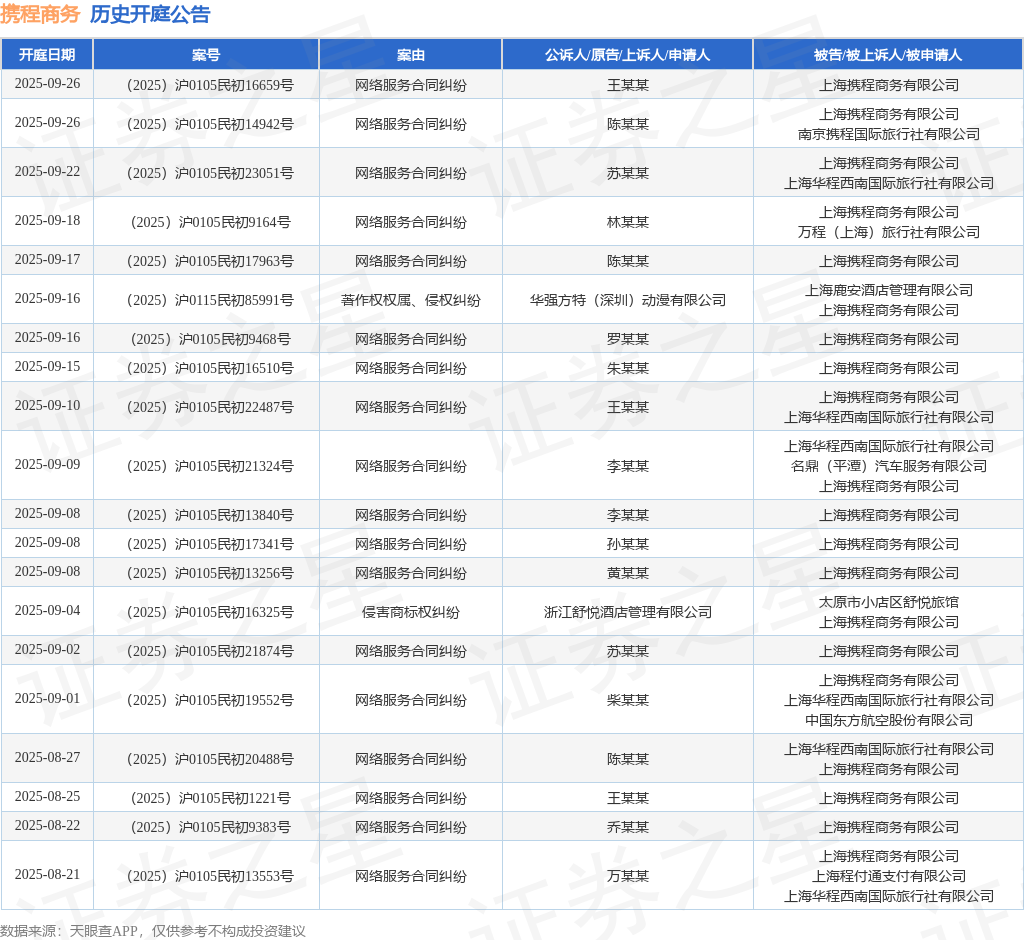
Task: Select defendant 中国东方航空股份有限公司
Action: [889, 720]
